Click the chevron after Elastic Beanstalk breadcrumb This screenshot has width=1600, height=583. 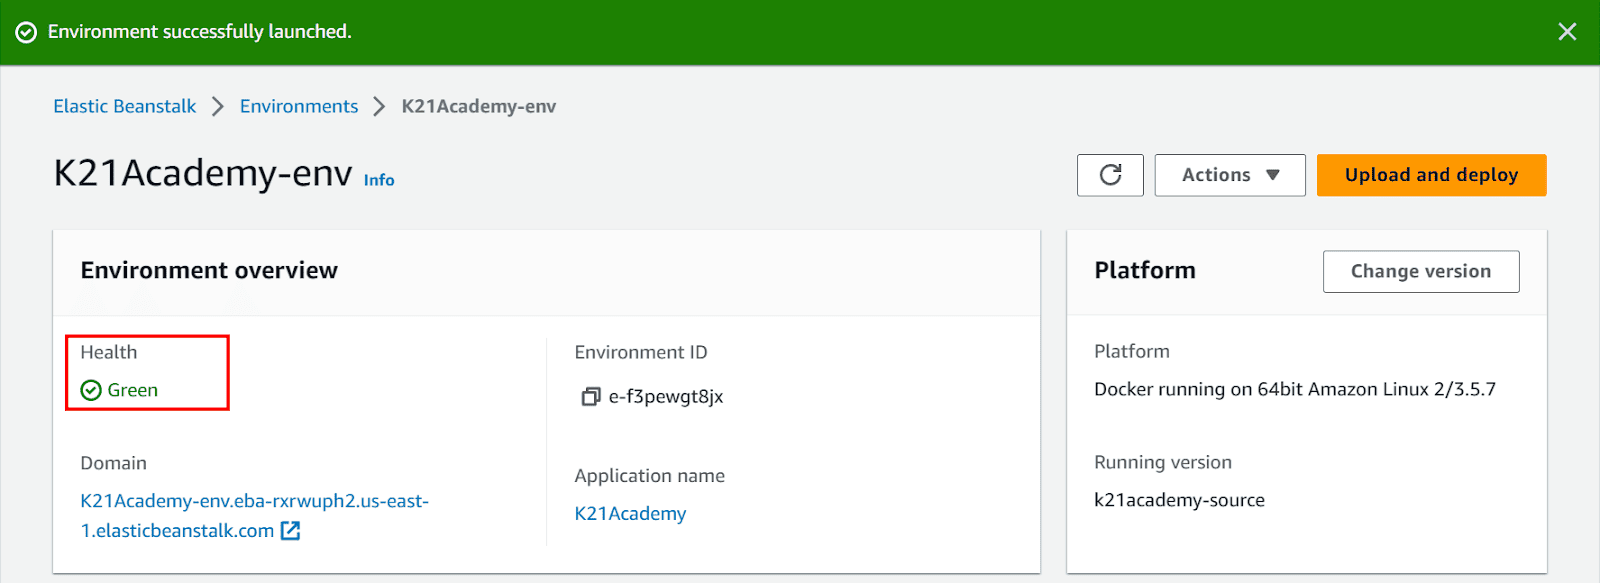[x=218, y=107]
